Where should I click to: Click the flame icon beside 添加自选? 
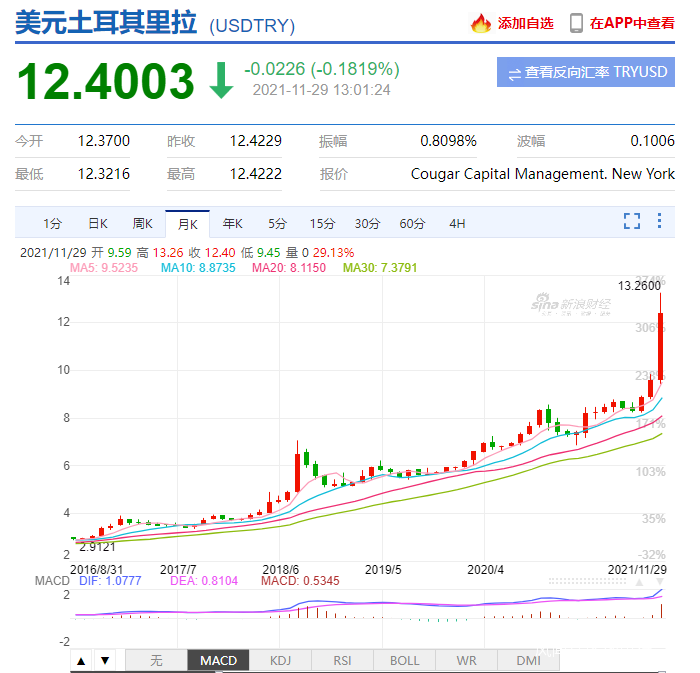pyautogui.click(x=480, y=23)
